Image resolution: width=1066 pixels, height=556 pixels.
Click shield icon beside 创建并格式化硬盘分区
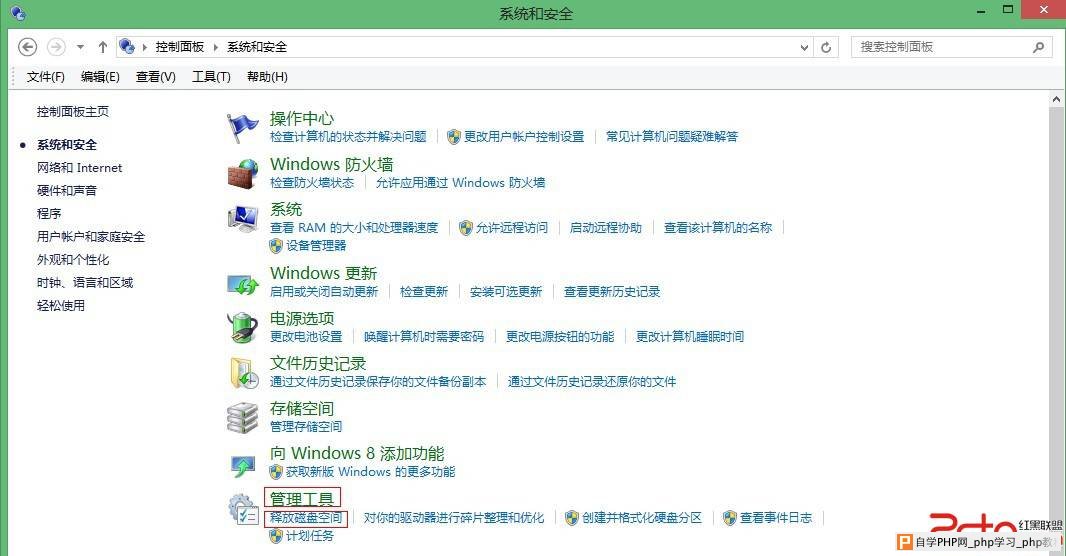click(572, 518)
